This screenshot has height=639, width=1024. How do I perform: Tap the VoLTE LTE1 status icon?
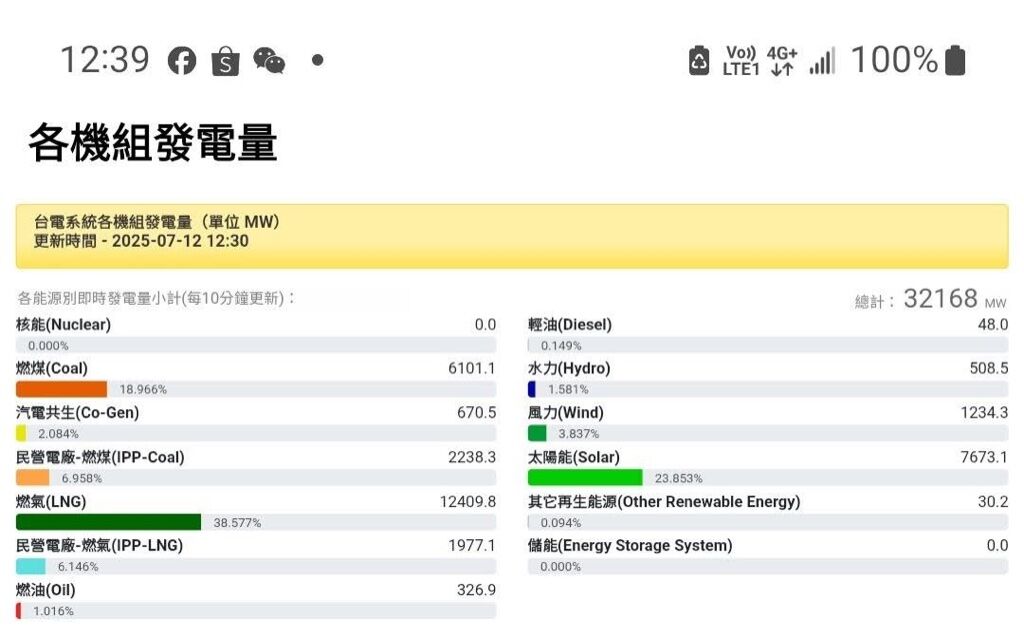point(741,61)
